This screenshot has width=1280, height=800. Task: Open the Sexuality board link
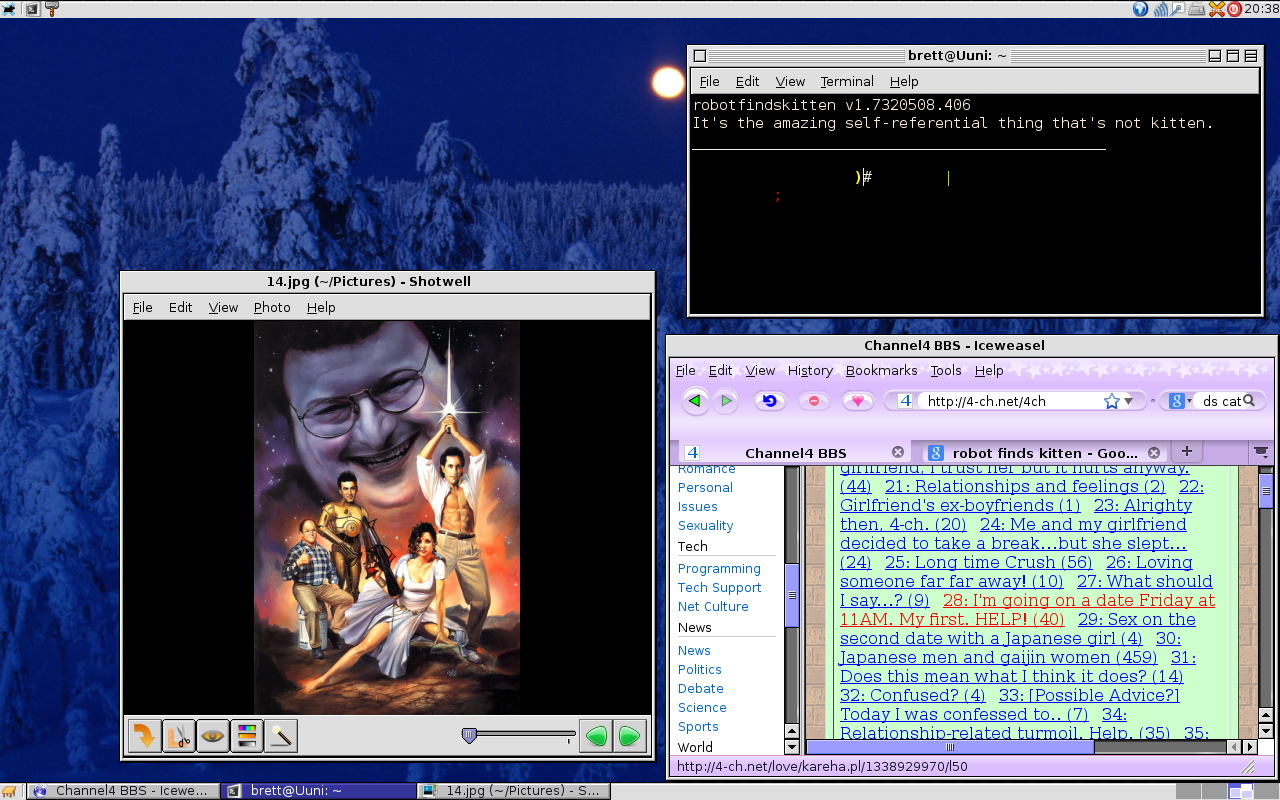pyautogui.click(x=705, y=525)
